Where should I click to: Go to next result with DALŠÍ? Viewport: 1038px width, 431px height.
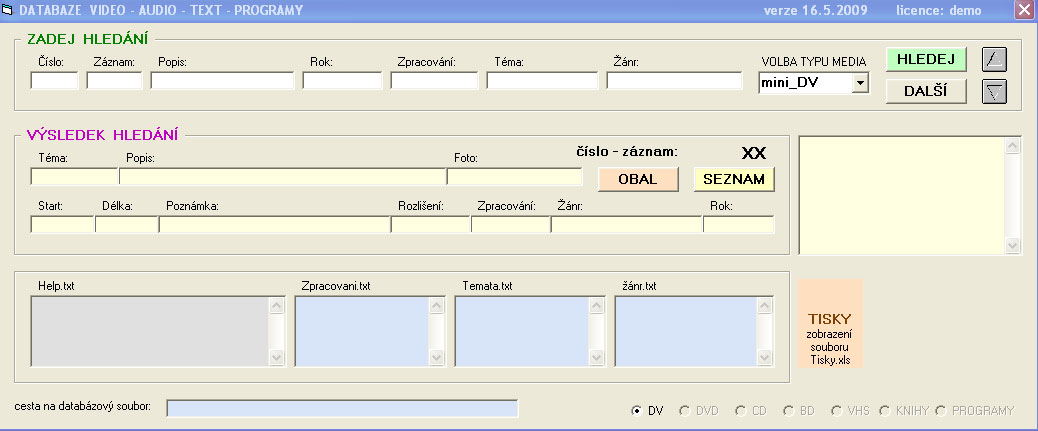tap(926, 91)
